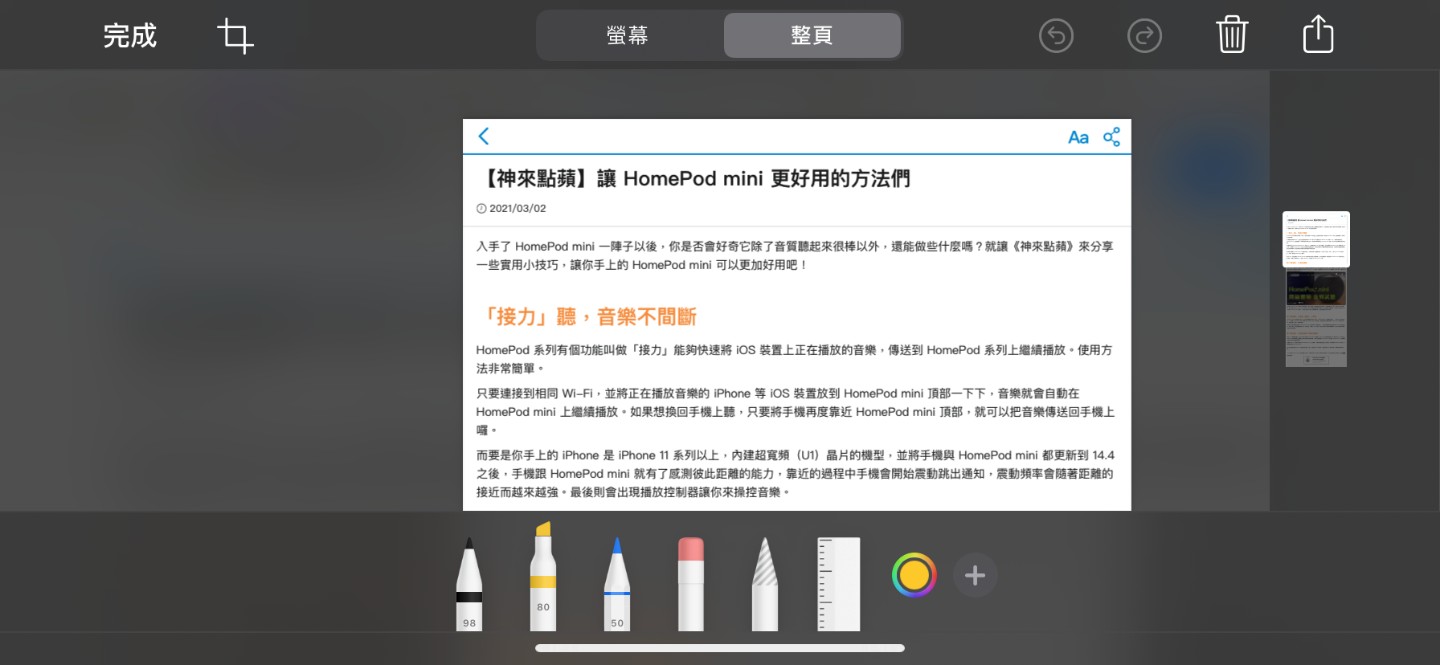Switch to the 螢幕 tab
This screenshot has height=665, width=1440.
[x=628, y=36]
